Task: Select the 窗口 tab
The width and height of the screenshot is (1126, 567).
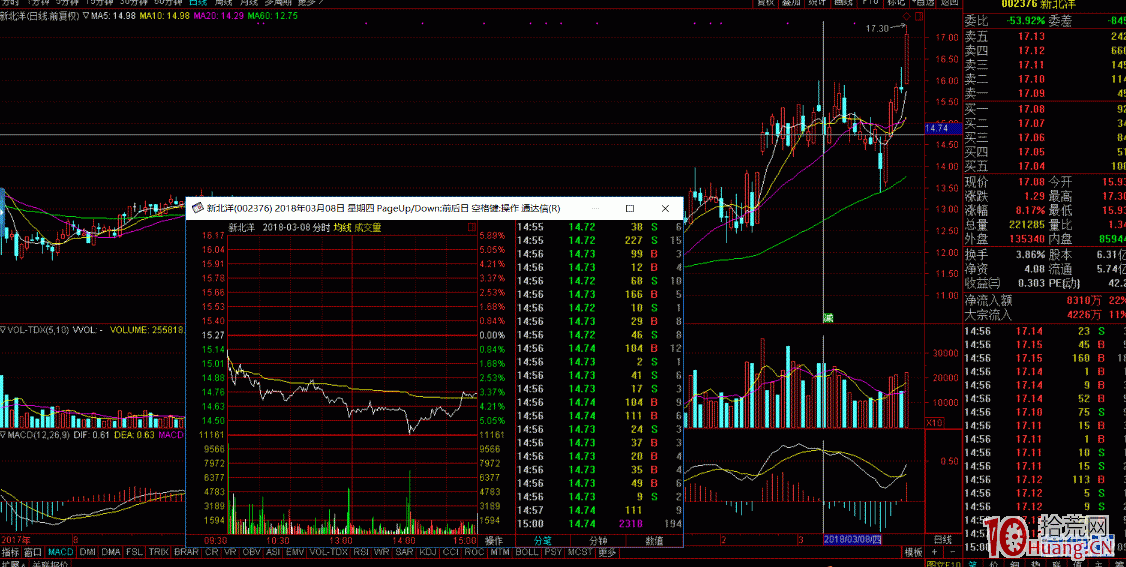Action: click(32, 552)
